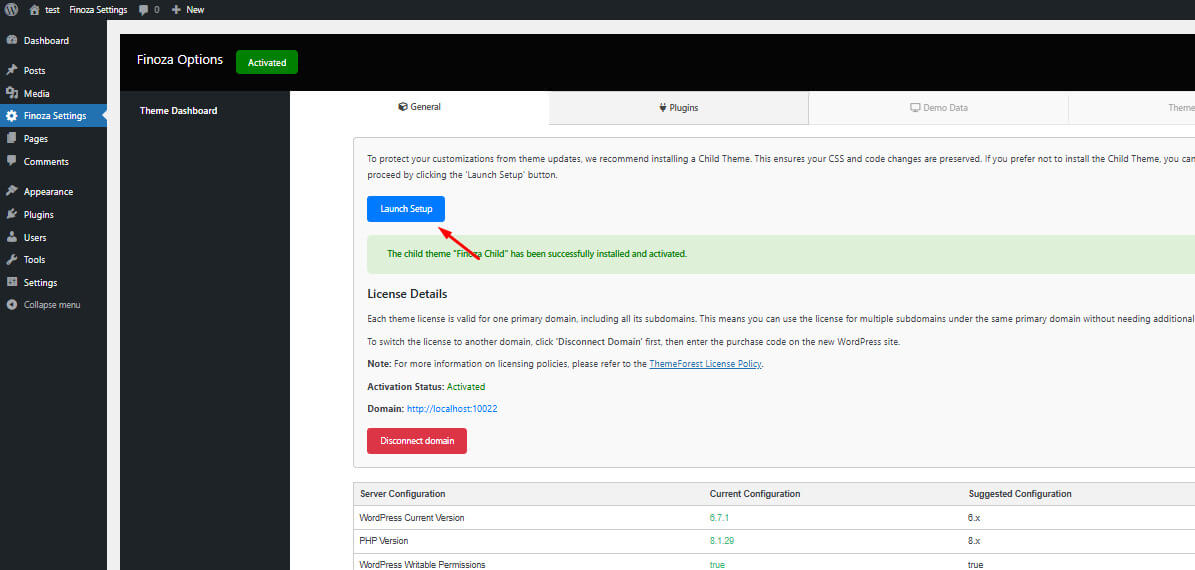1195x570 pixels.
Task: Click the Finoza Settings gear icon
Action: (11, 116)
